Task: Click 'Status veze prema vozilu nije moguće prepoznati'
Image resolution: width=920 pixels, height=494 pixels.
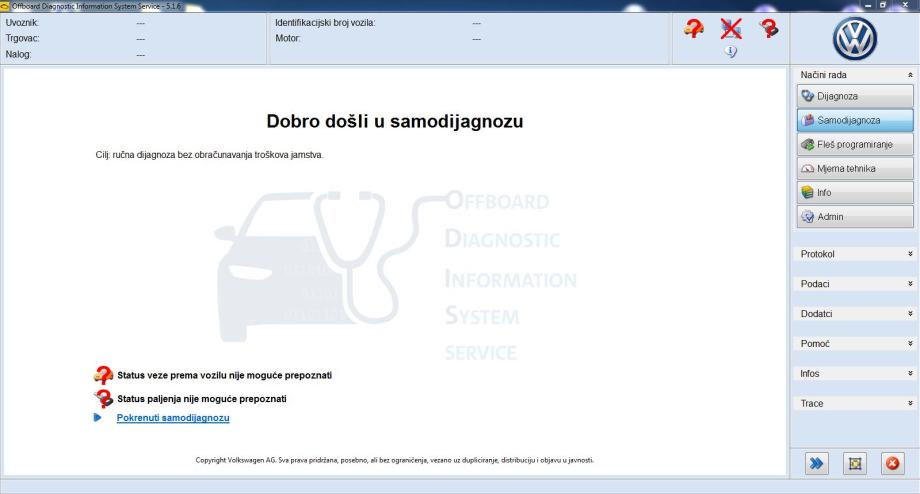Action: [225, 375]
